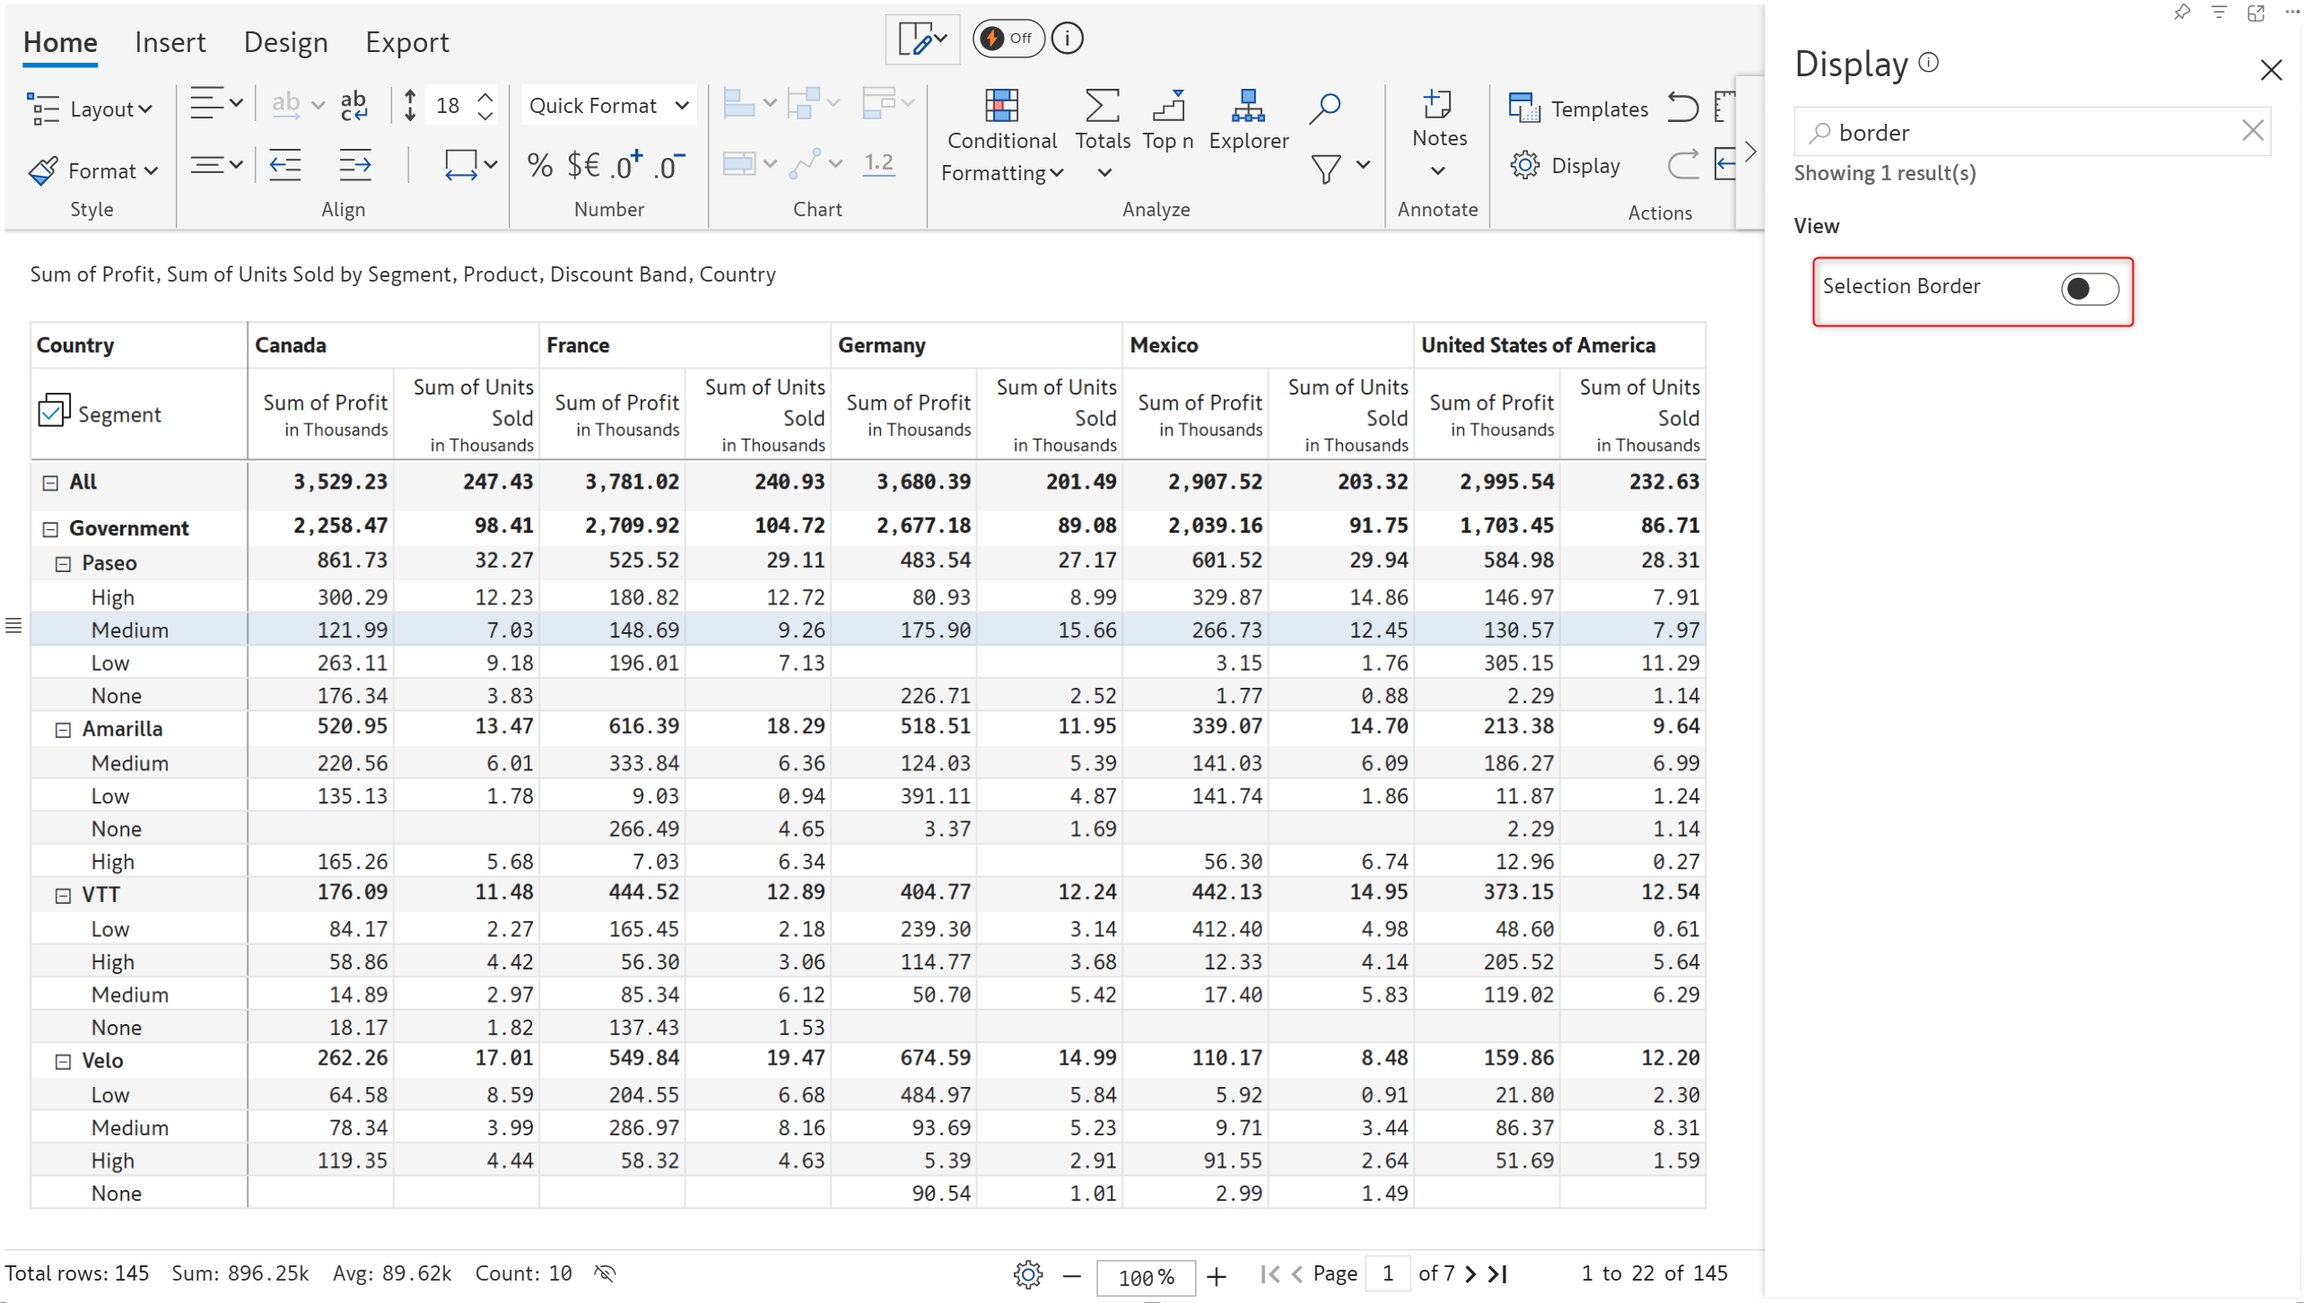The width and height of the screenshot is (2304, 1303).
Task: Tick the Segment header checkbox
Action: click(x=52, y=411)
